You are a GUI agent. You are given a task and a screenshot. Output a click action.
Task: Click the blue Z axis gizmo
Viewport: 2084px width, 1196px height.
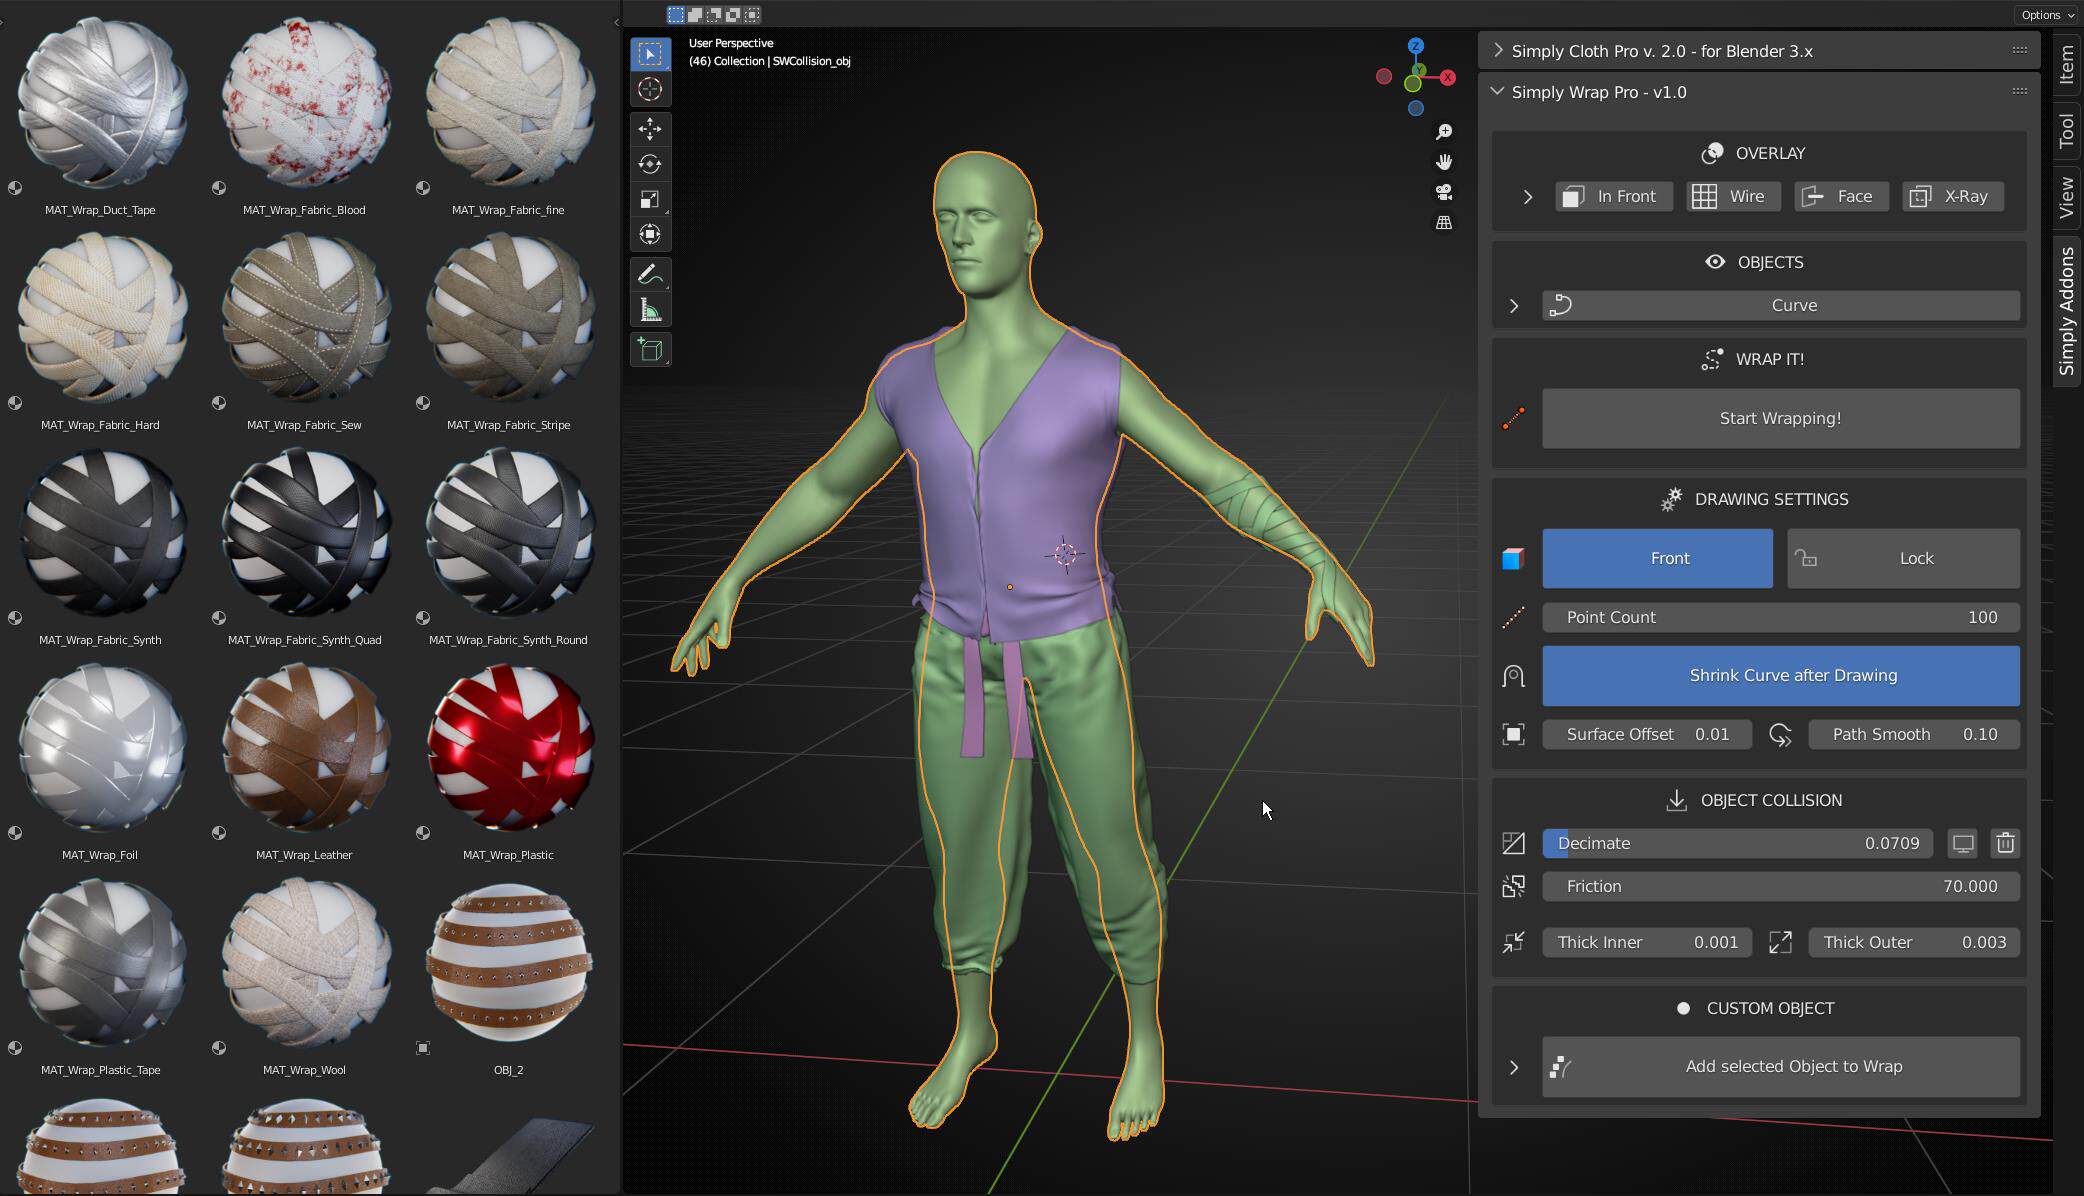pos(1416,46)
